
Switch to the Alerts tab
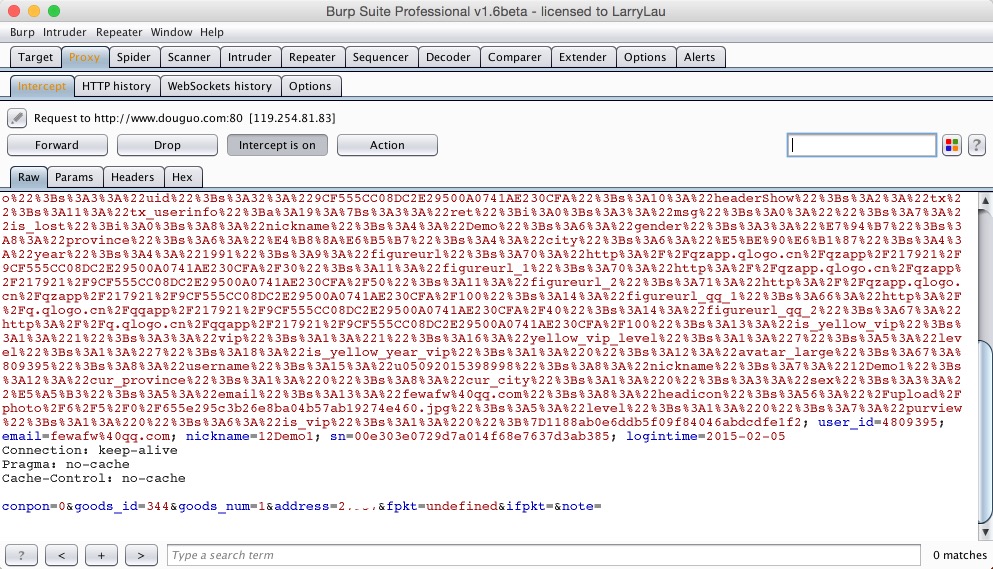(700, 57)
